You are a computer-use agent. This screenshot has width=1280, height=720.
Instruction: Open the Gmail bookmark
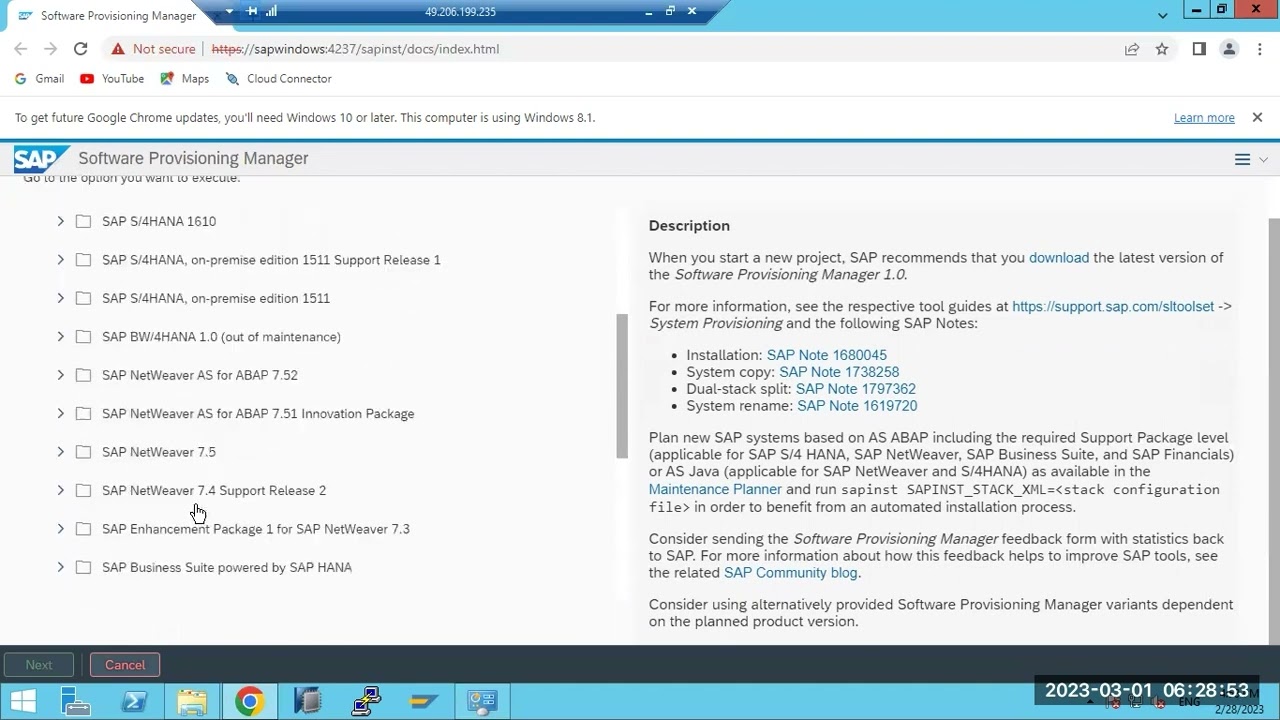click(x=39, y=79)
